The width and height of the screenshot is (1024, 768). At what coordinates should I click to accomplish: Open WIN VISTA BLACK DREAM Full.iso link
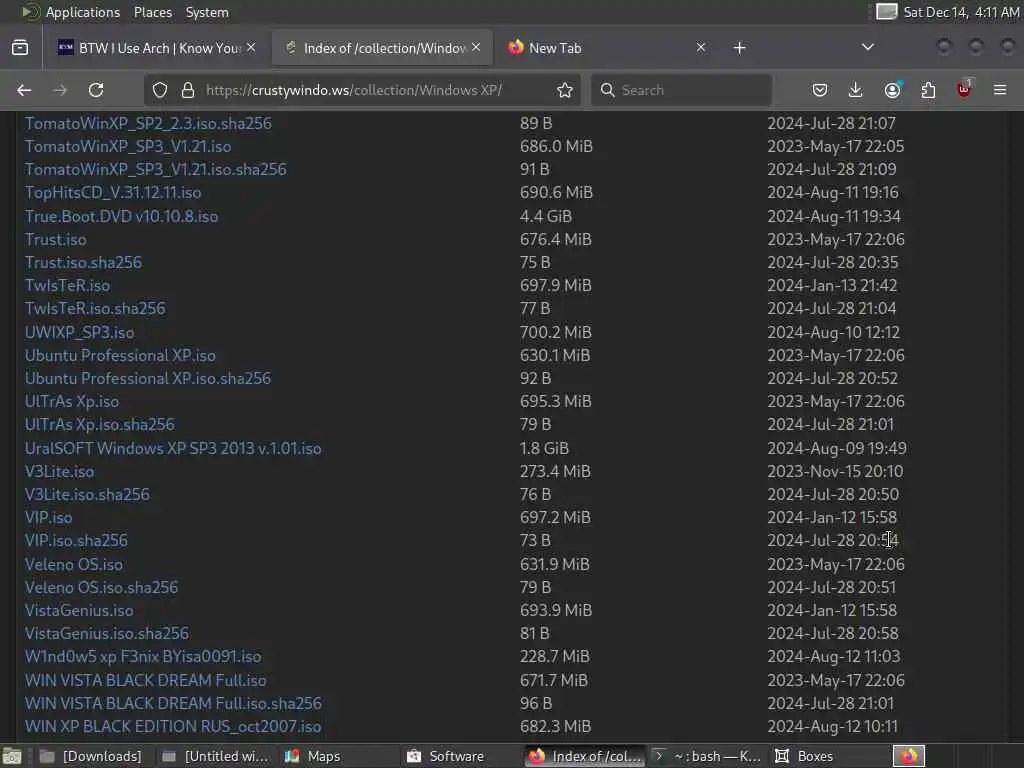146,680
